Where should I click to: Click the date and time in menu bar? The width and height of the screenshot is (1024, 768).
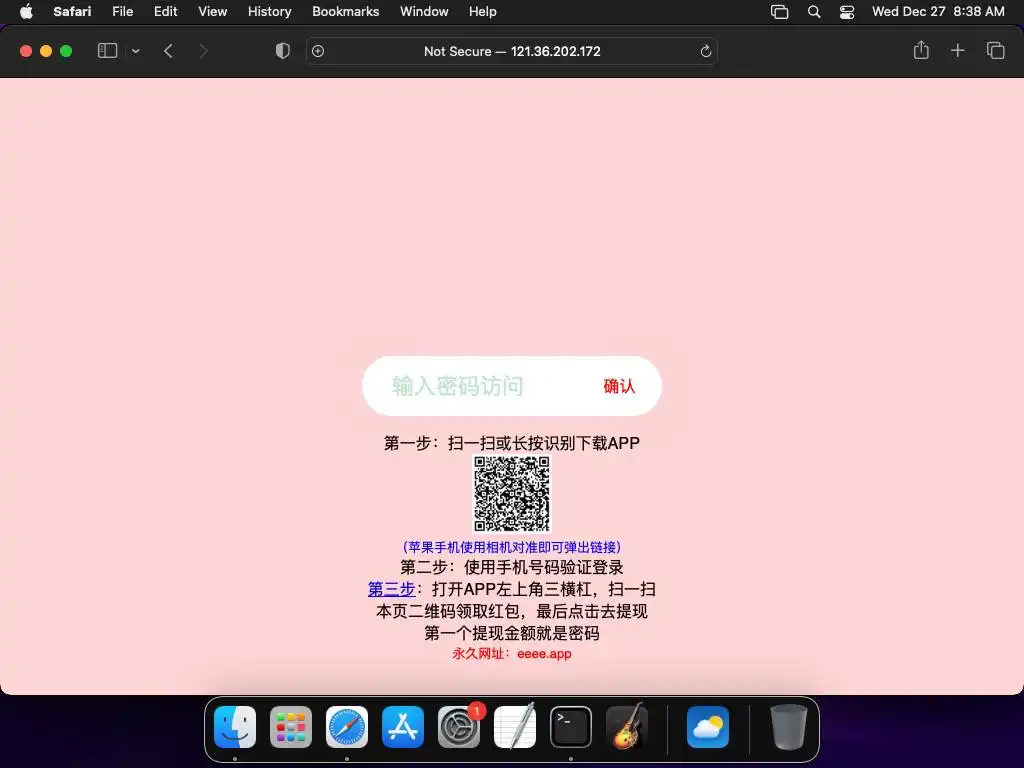938,11
